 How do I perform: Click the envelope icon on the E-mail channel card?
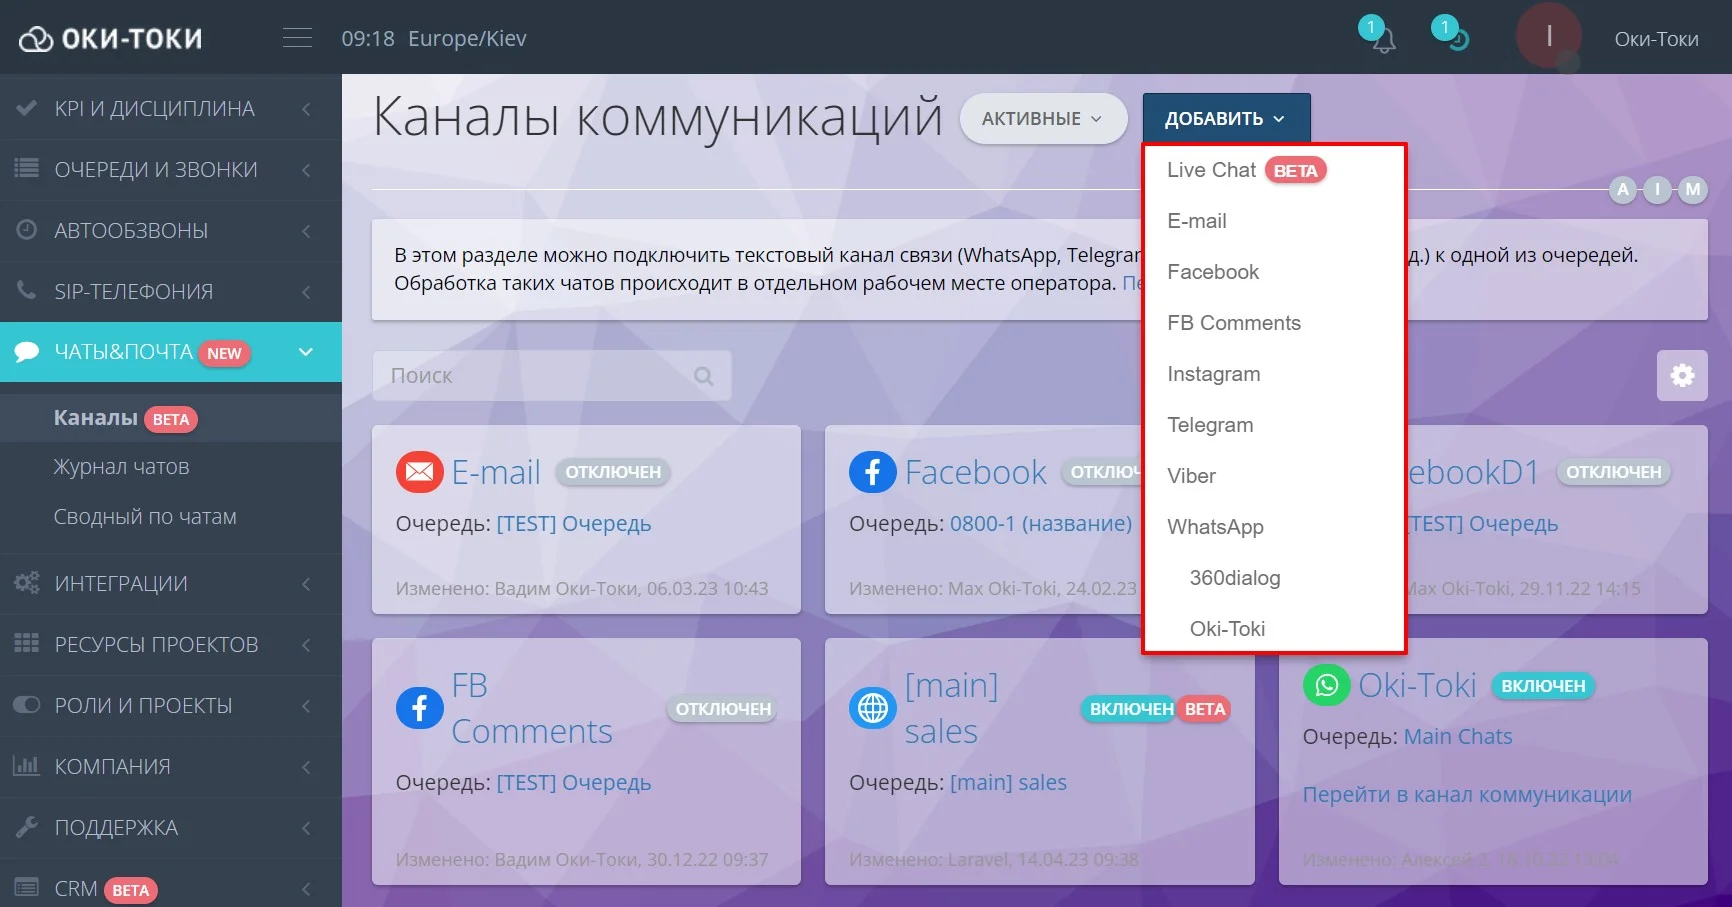pos(419,471)
